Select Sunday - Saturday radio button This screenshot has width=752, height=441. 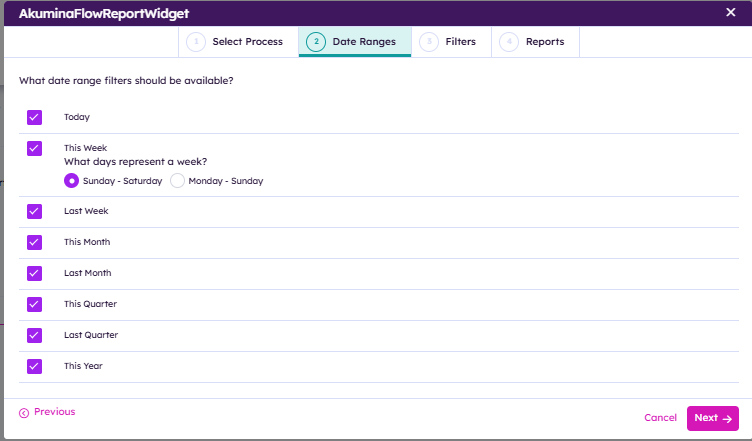71,181
